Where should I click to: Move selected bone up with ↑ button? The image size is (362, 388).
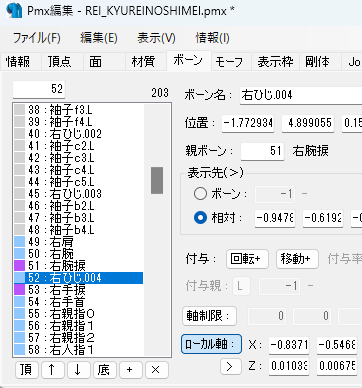[x=52, y=370]
